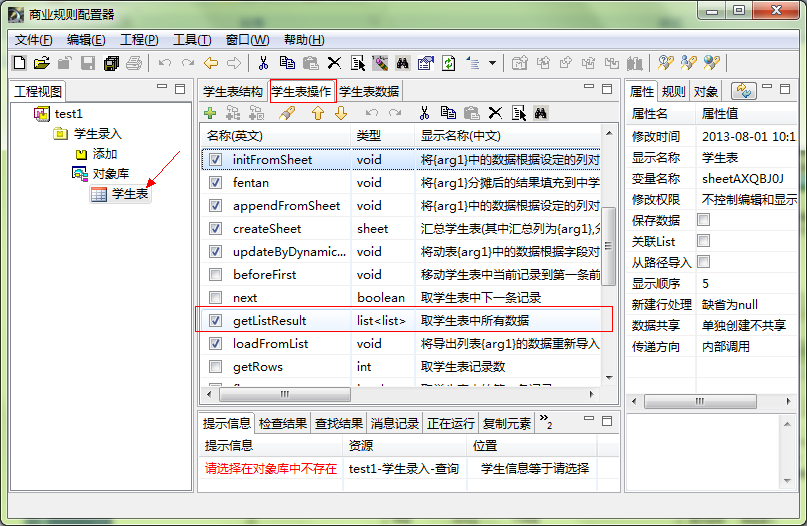807x526 pixels.
Task: Click the 缺省为null property value
Action: (729, 304)
